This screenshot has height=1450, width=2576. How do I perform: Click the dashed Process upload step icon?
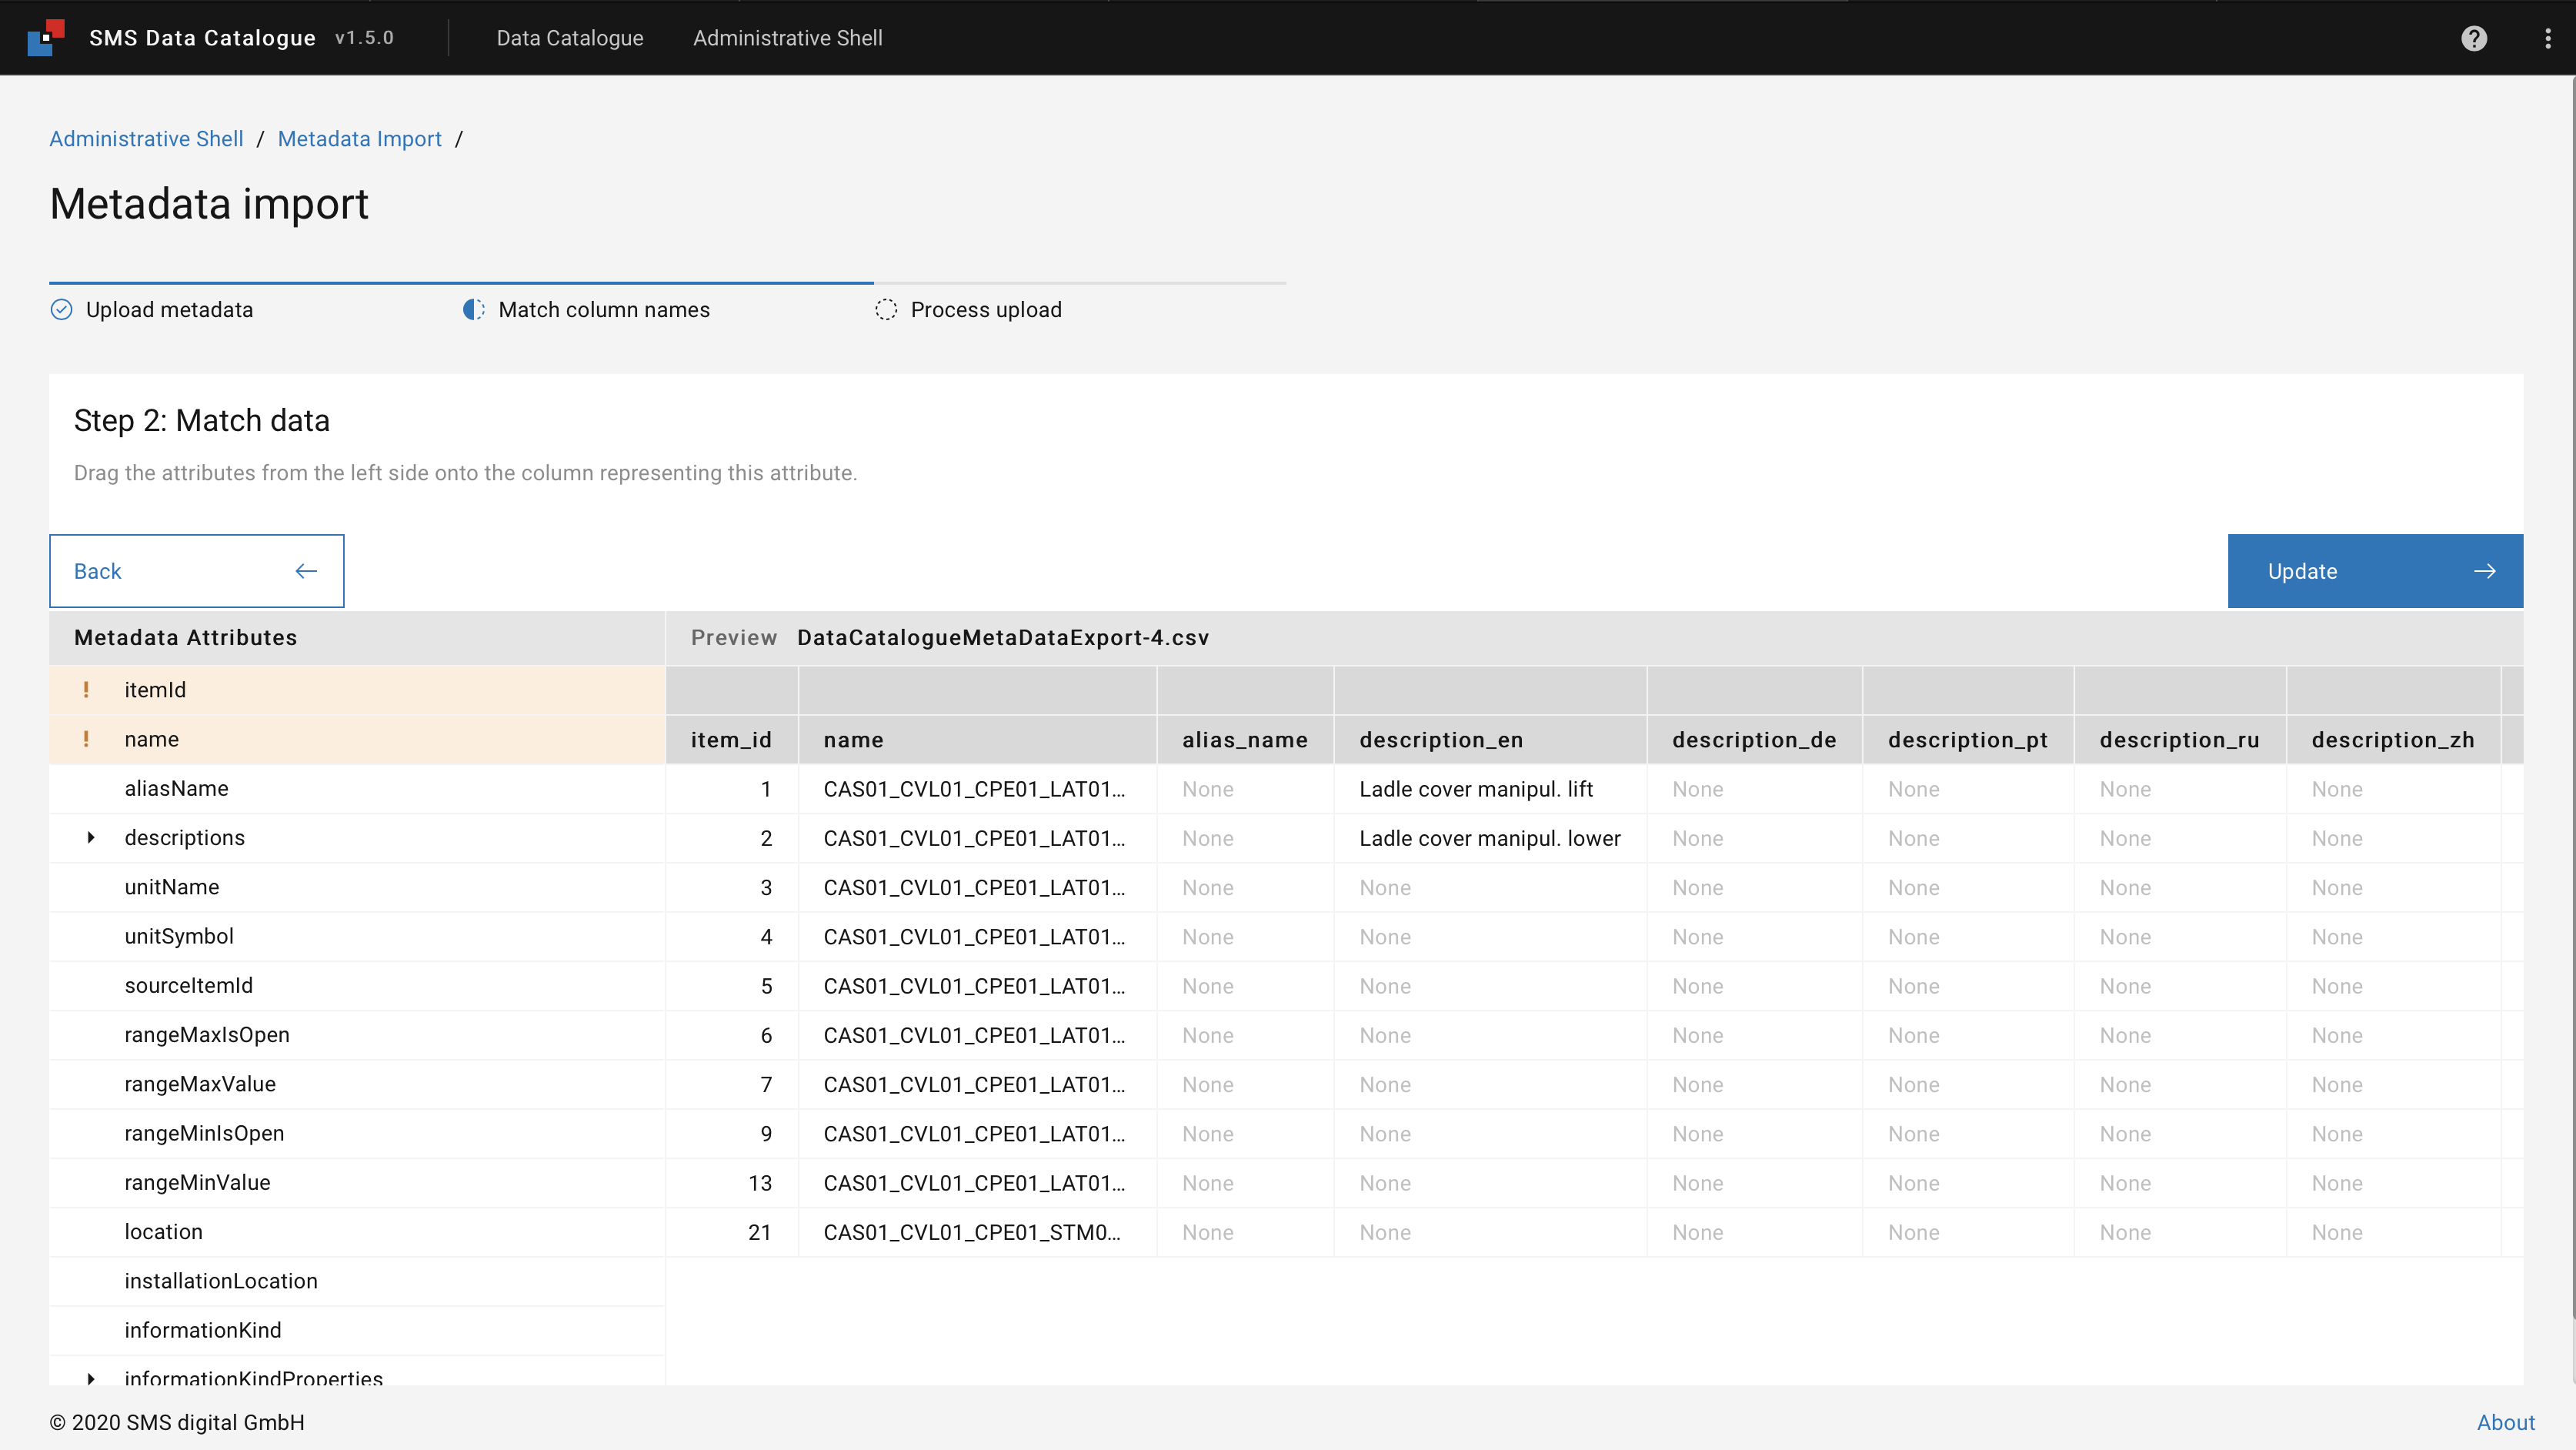point(886,310)
